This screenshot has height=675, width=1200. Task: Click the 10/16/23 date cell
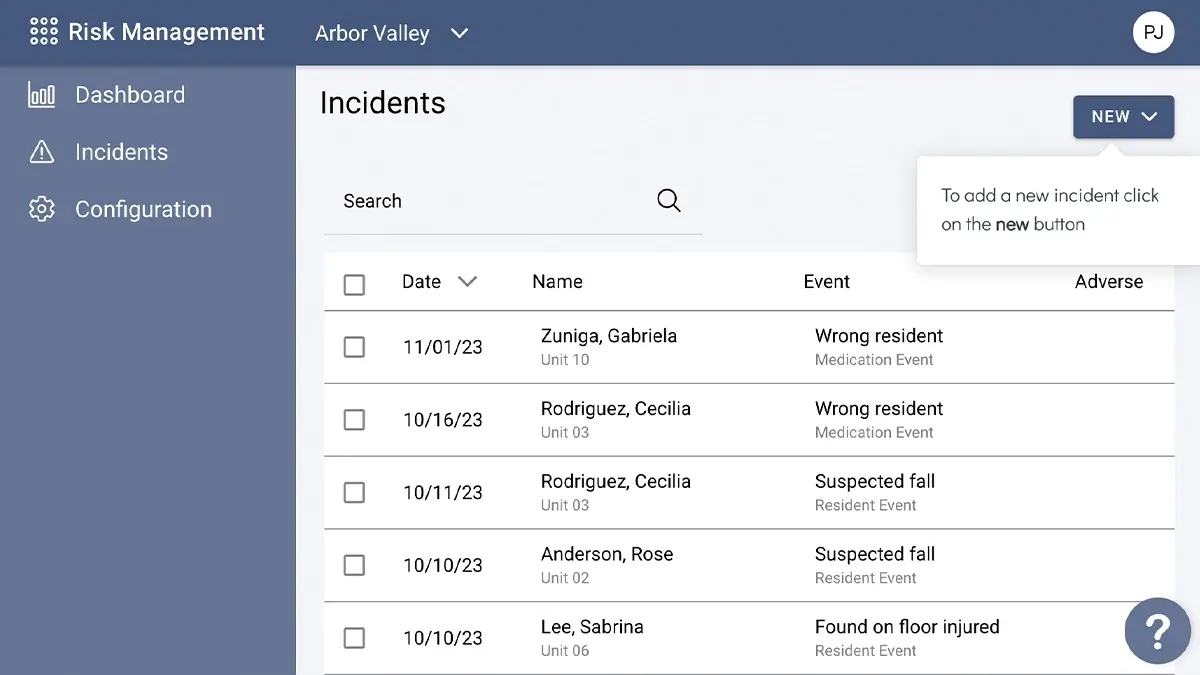click(443, 420)
